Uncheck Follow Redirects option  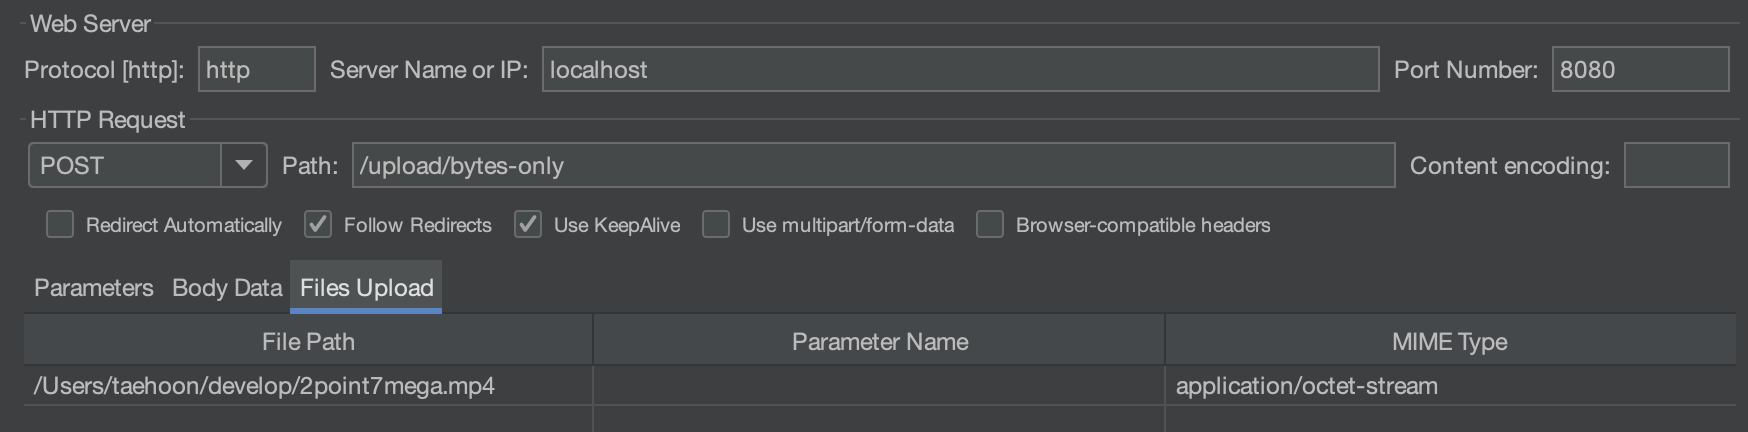[318, 225]
